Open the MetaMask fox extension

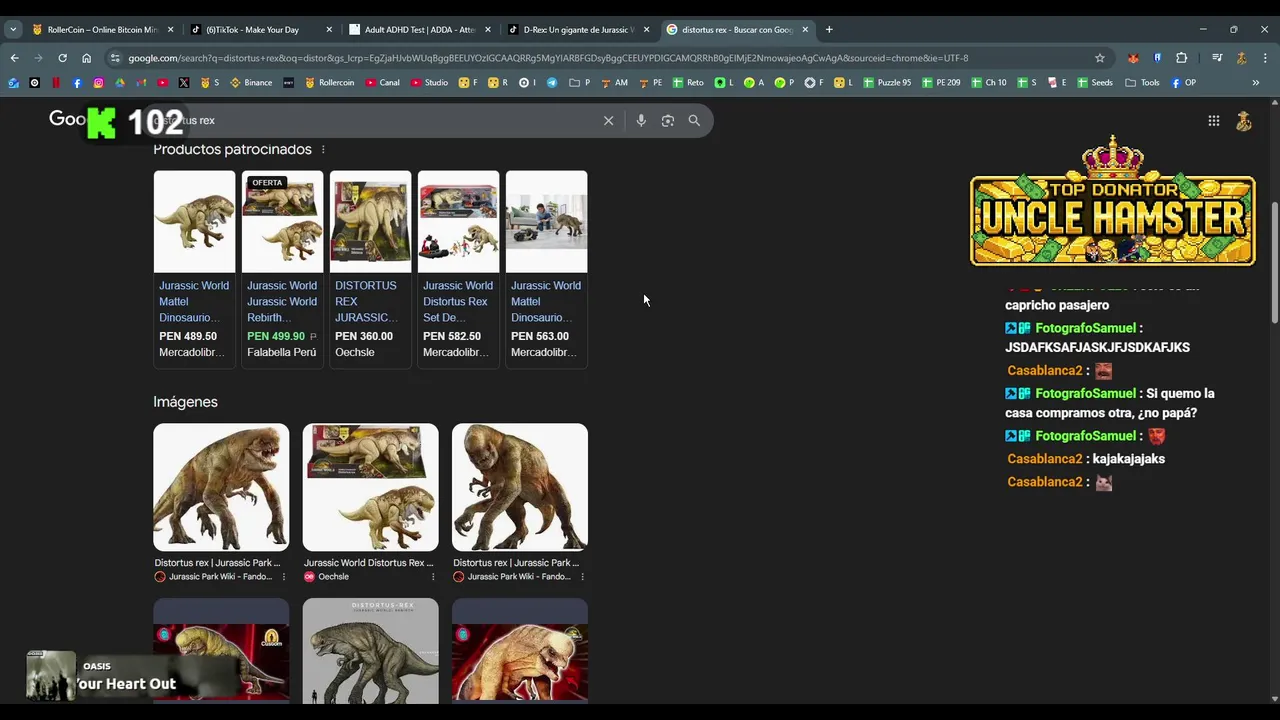pyautogui.click(x=1133, y=58)
